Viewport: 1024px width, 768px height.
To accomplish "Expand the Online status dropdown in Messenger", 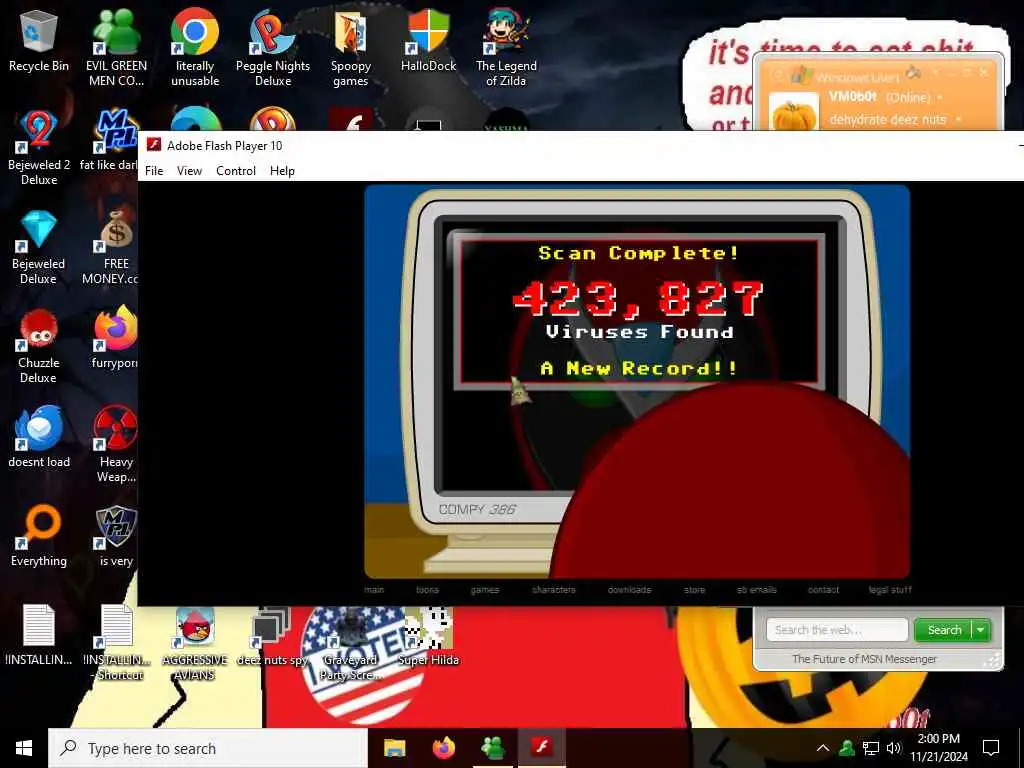I will 940,97.
